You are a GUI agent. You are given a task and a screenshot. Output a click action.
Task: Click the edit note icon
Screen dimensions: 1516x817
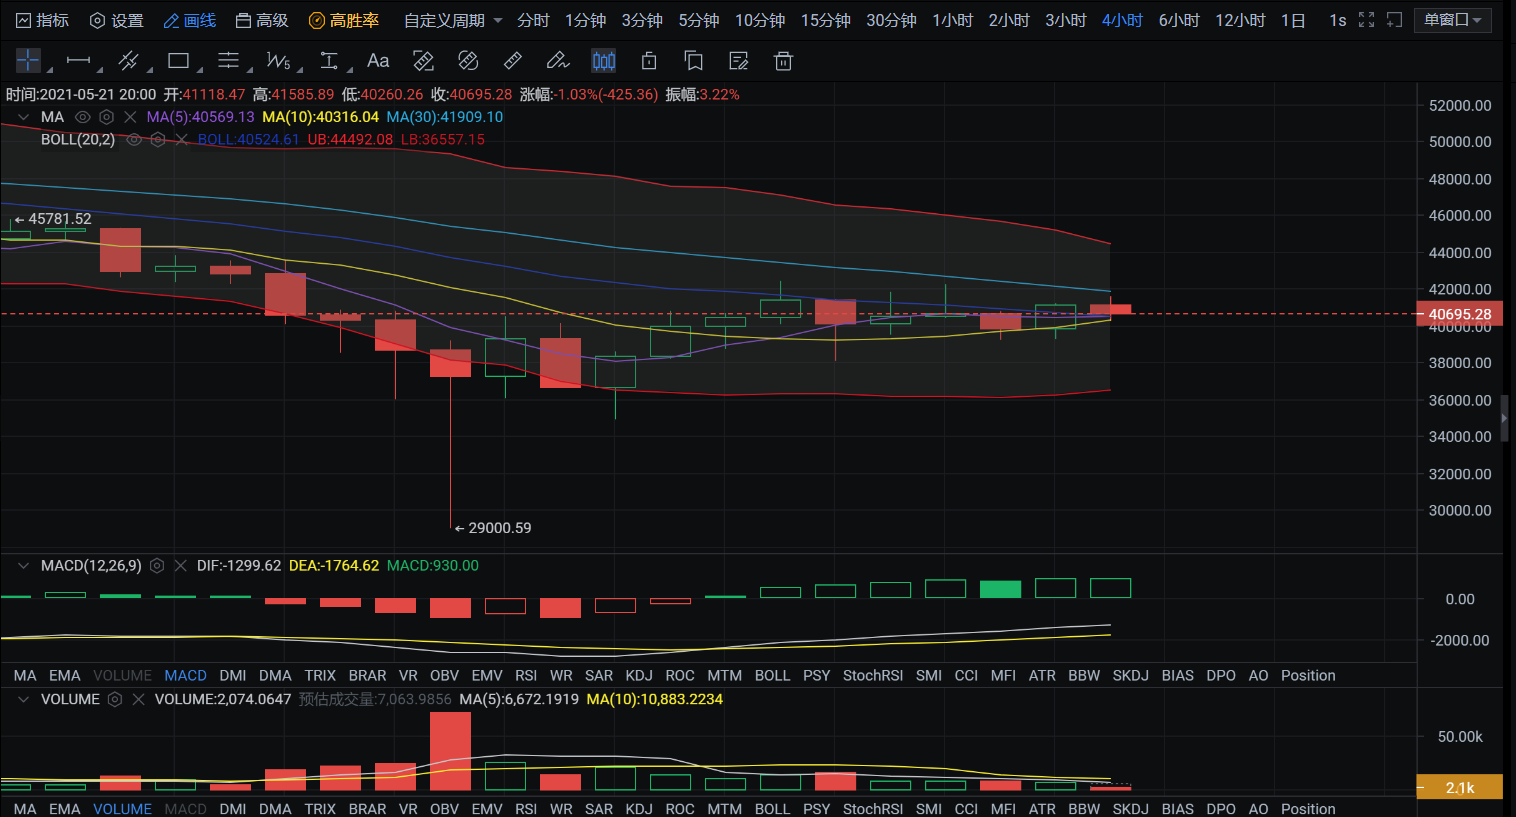(739, 61)
